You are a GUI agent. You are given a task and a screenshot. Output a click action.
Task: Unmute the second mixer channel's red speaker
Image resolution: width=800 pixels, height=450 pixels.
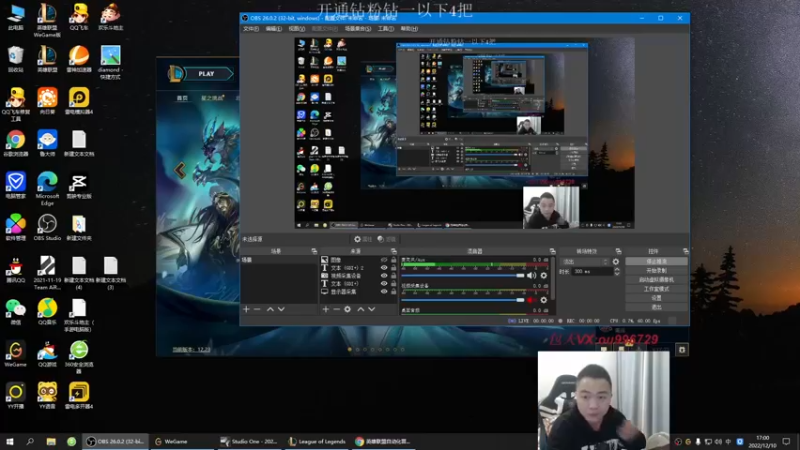[532, 300]
